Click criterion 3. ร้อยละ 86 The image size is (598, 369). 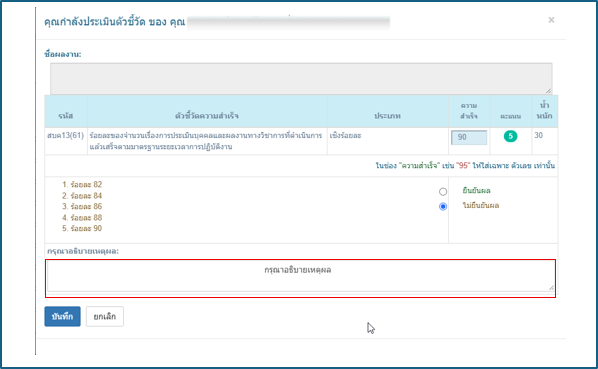(82, 206)
